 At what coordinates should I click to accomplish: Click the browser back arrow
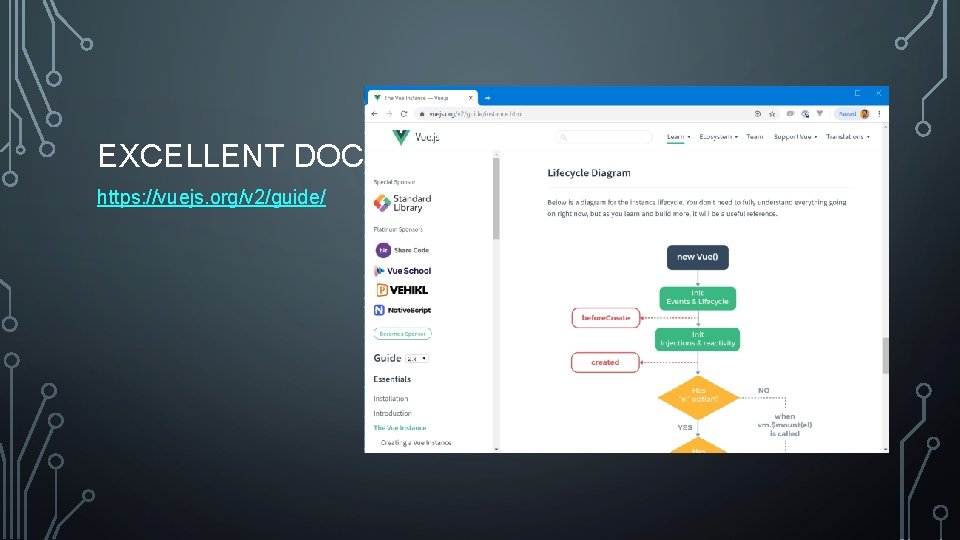375,114
